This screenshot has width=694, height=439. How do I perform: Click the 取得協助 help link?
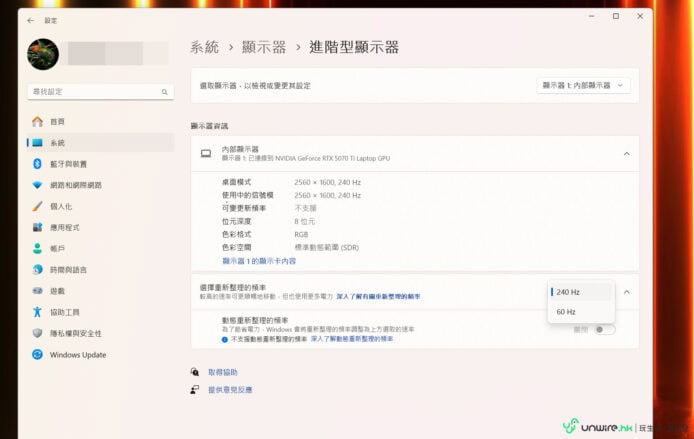click(x=222, y=372)
